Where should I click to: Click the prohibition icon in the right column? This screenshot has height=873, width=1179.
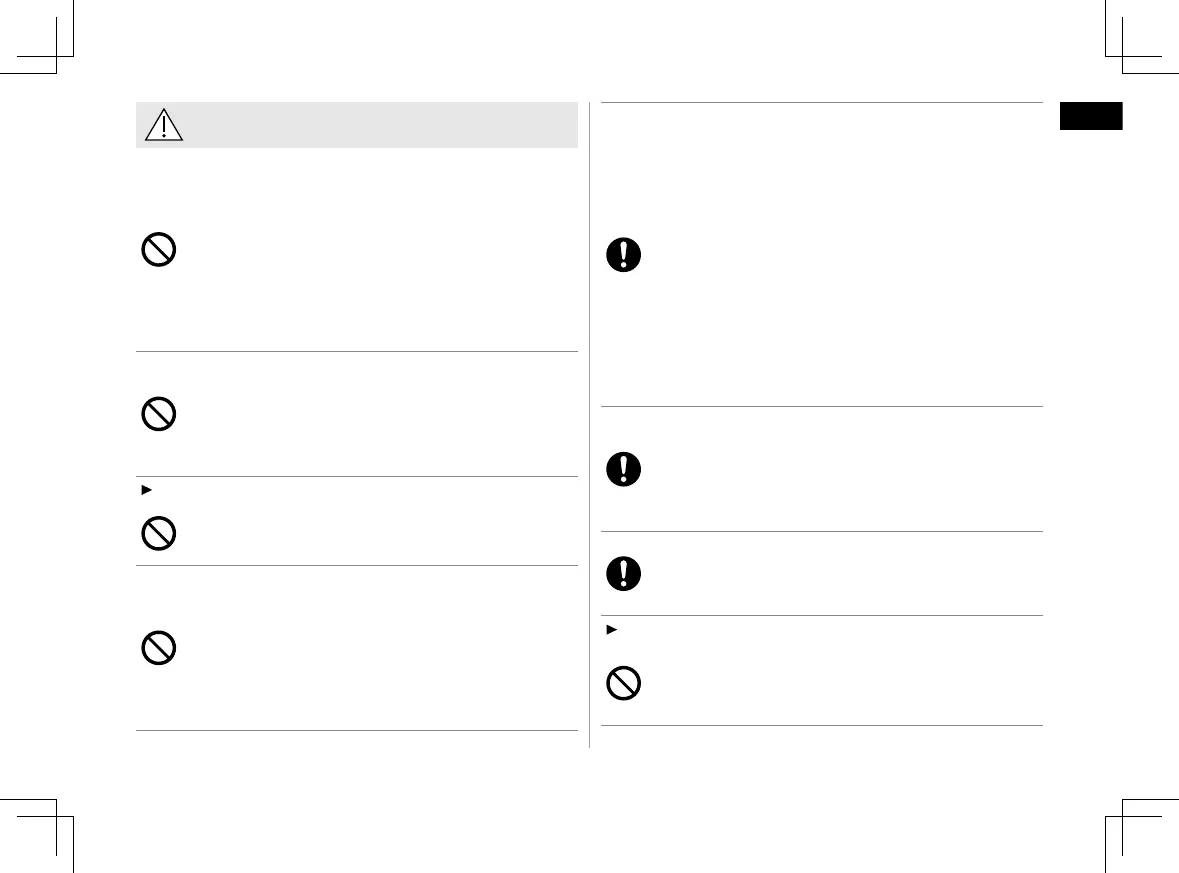[x=625, y=684]
